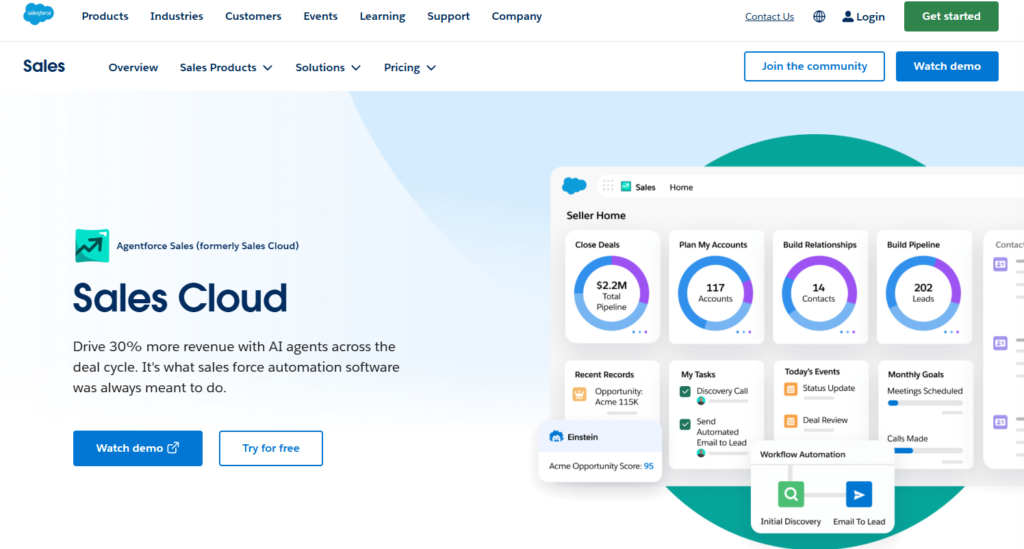This screenshot has height=549, width=1024.
Task: Open the Industries menu
Action: click(176, 16)
